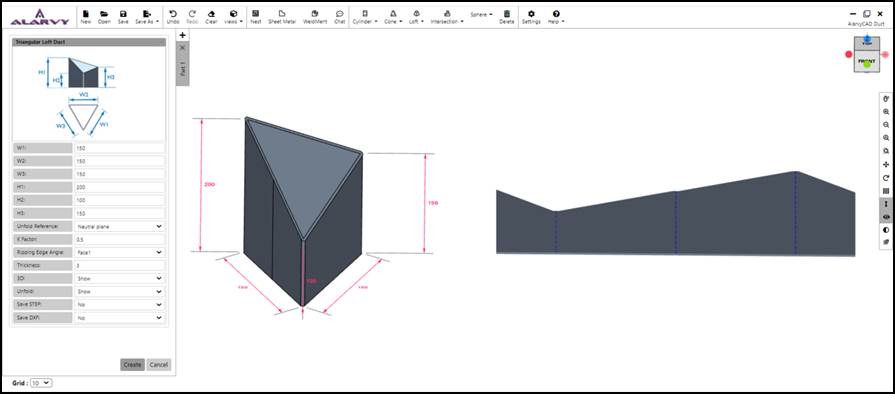This screenshot has height=394, width=895.
Task: Click the rotate view icon in side toolbar
Action: 886,178
